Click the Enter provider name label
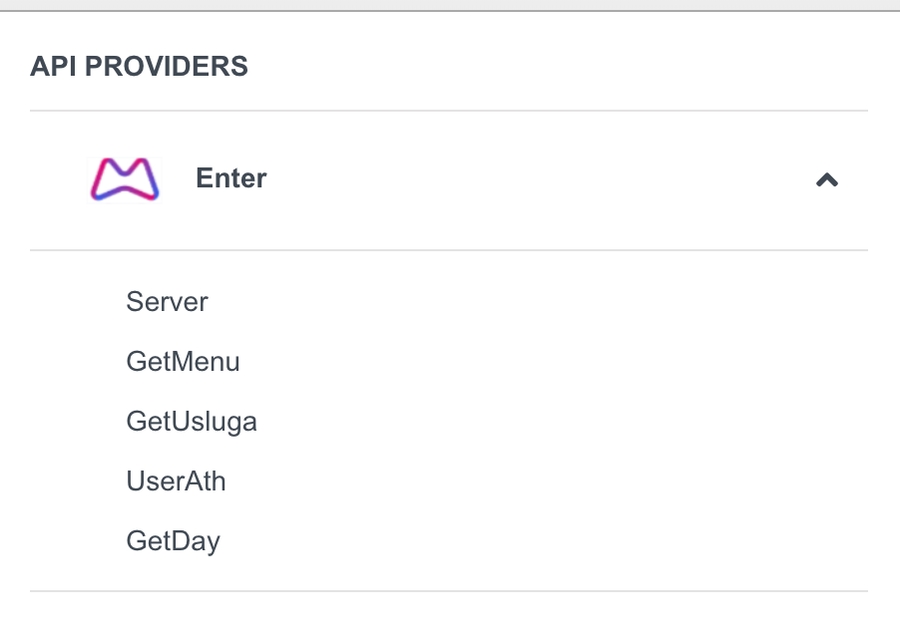 (231, 179)
